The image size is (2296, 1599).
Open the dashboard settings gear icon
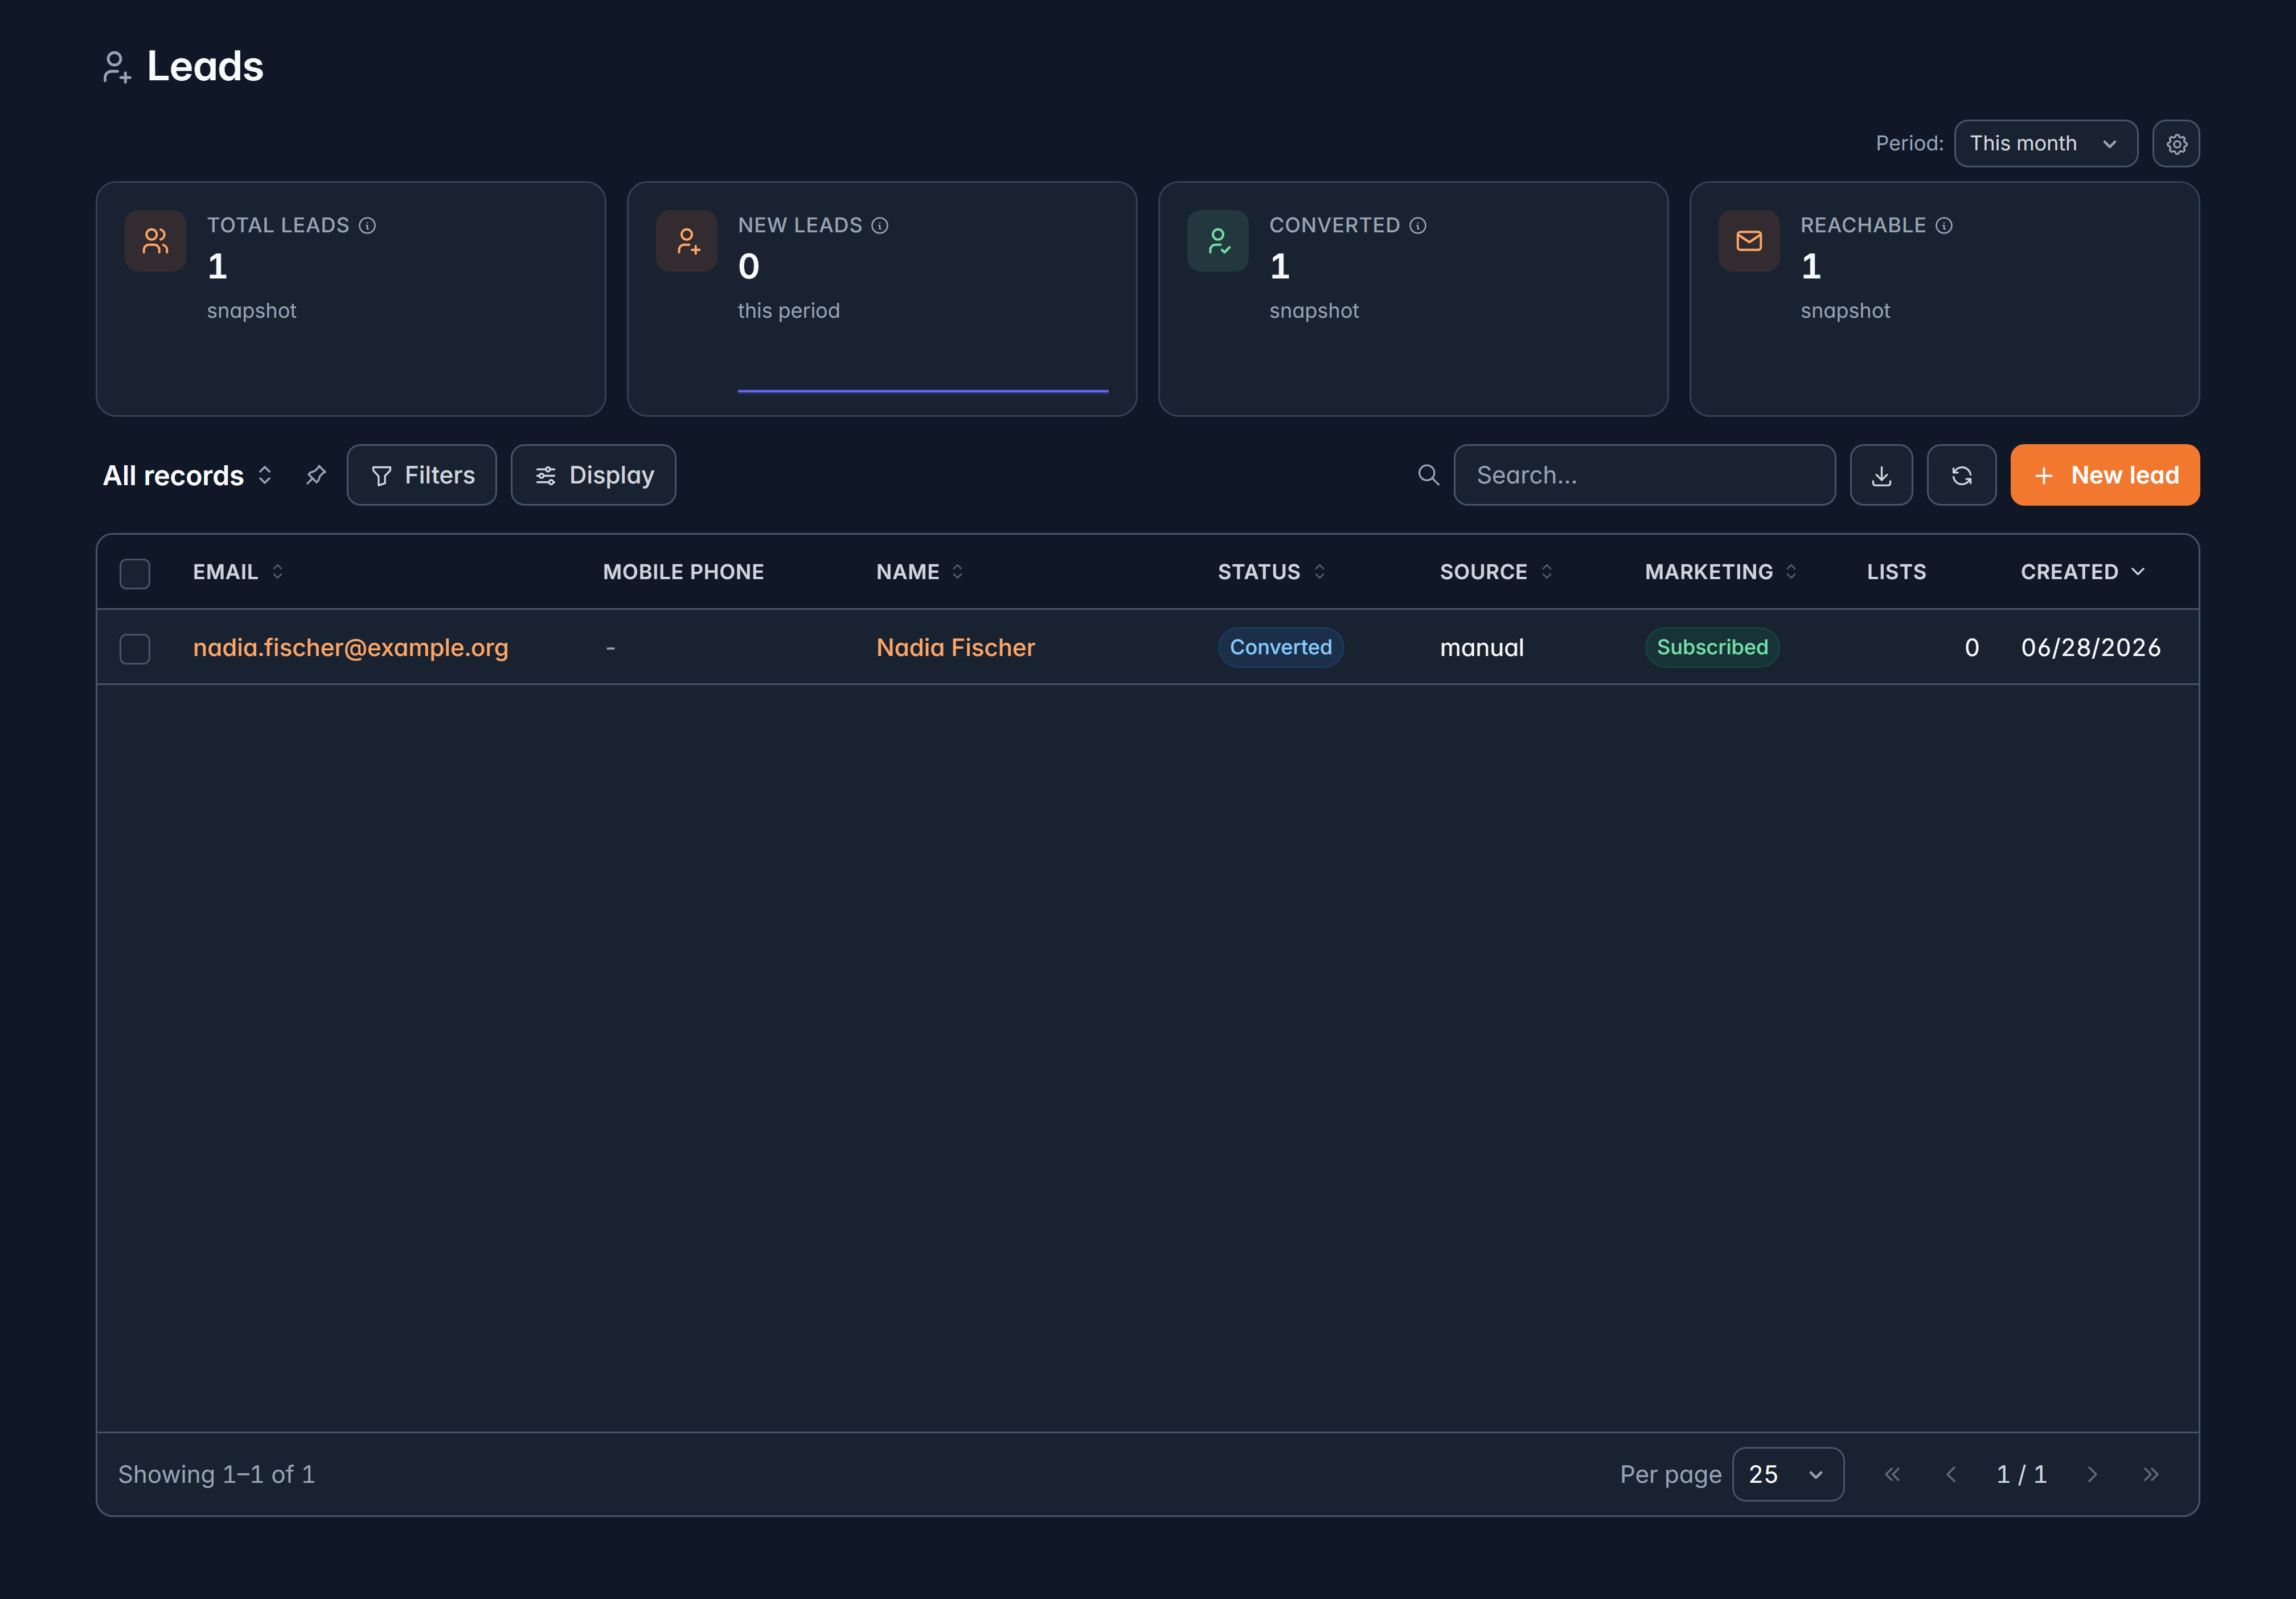tap(2176, 144)
